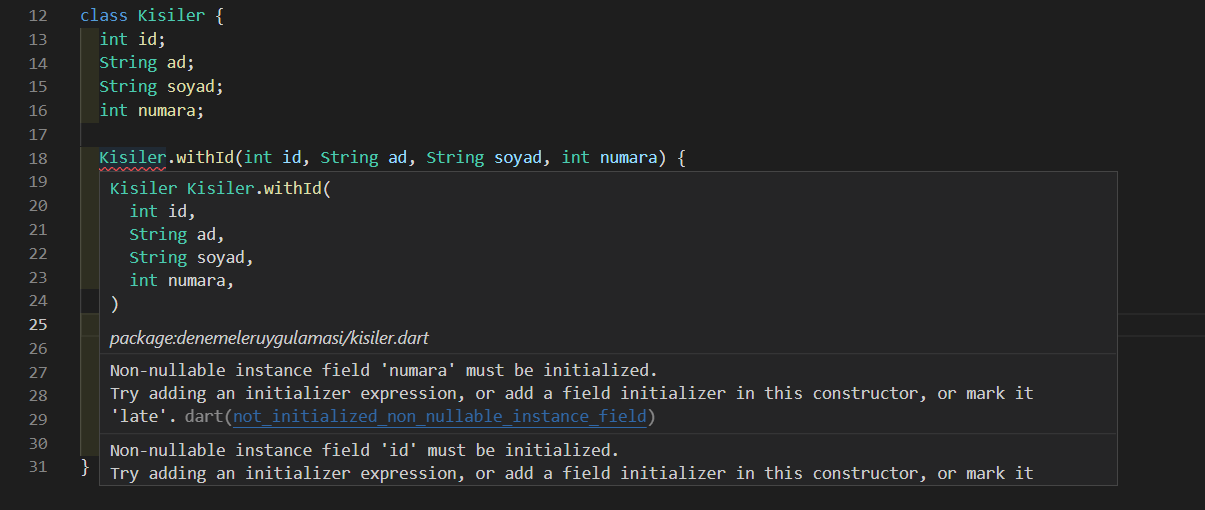
Task: Click line number 12 in the gutter
Action: pyautogui.click(x=38, y=16)
